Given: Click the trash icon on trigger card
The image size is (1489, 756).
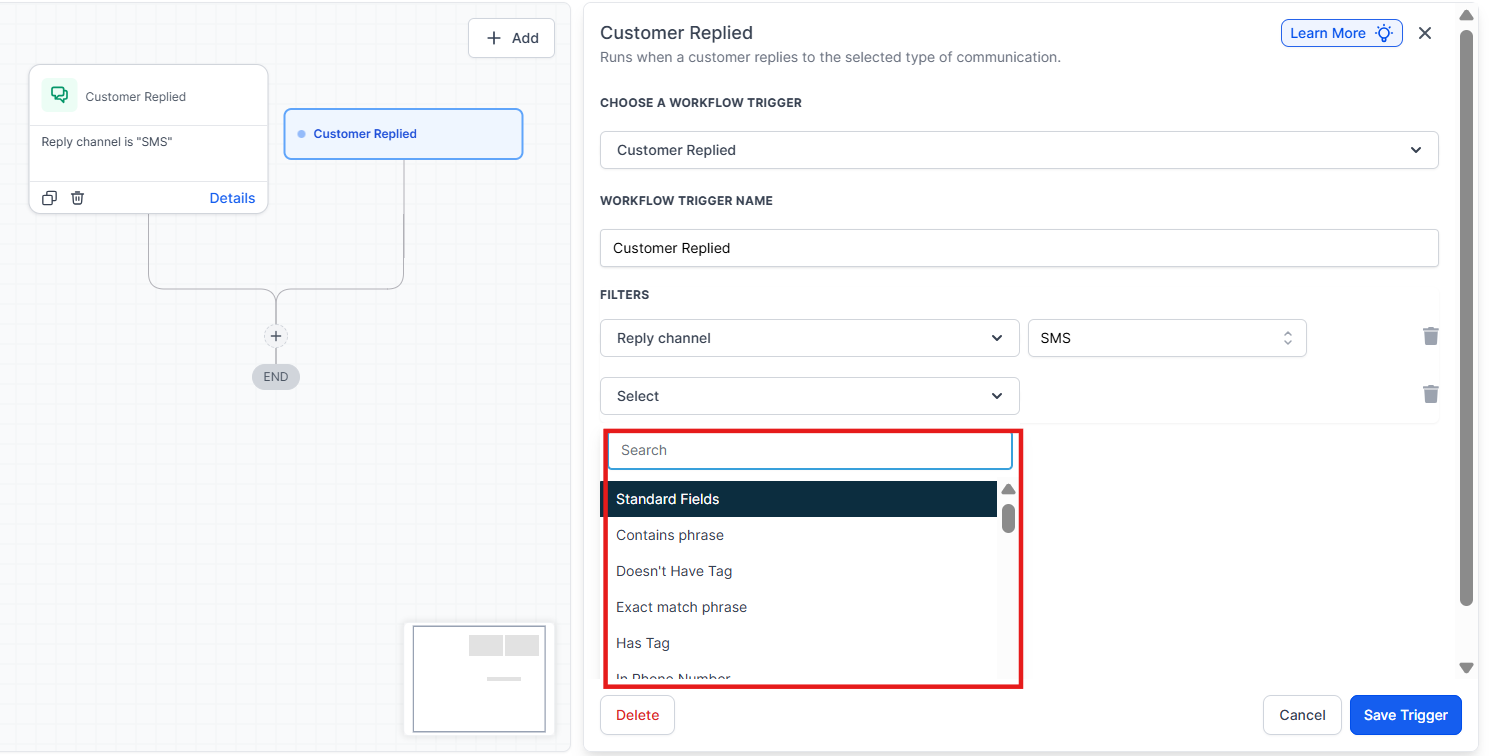Looking at the screenshot, I should 77,198.
